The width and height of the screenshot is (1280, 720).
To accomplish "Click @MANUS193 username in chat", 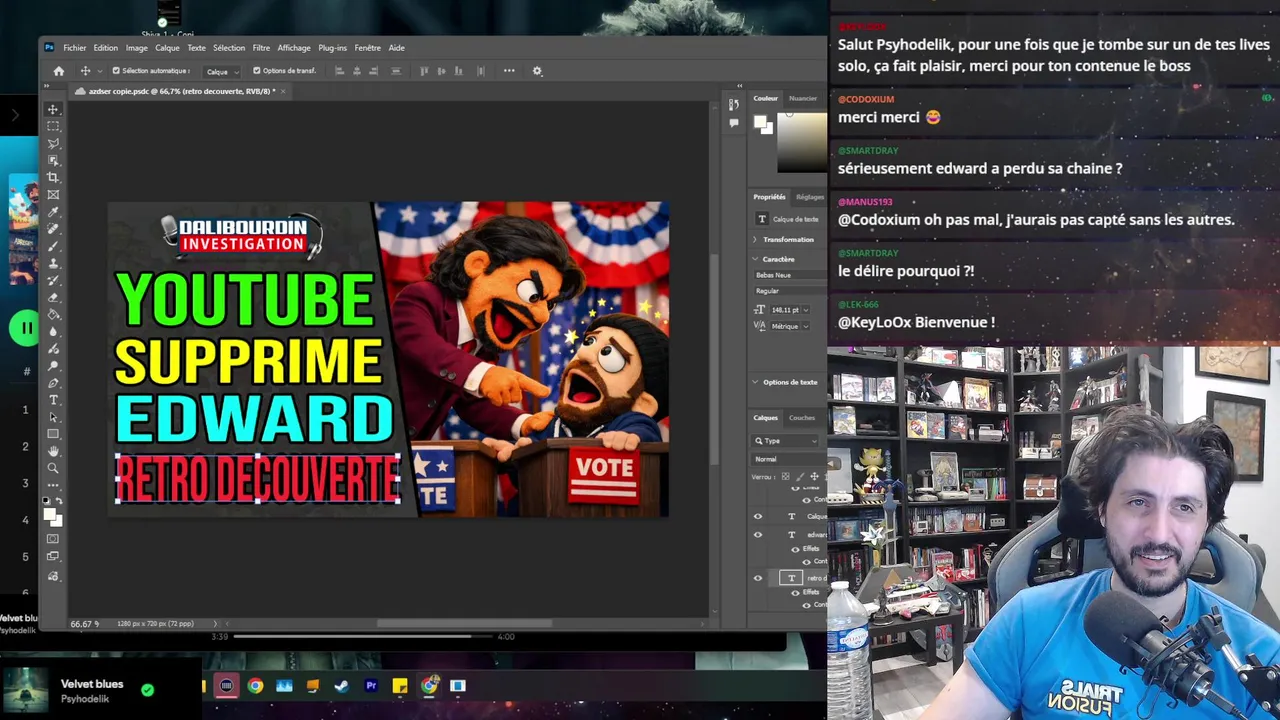I will (x=865, y=202).
